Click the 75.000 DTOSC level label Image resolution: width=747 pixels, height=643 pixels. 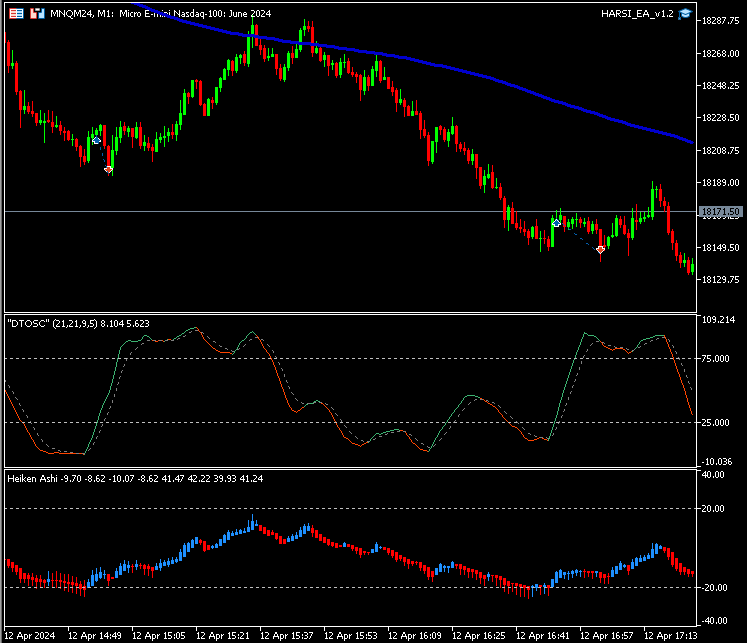716,359
